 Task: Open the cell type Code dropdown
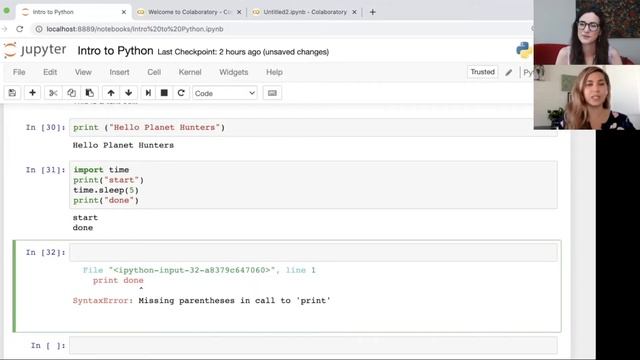225,93
